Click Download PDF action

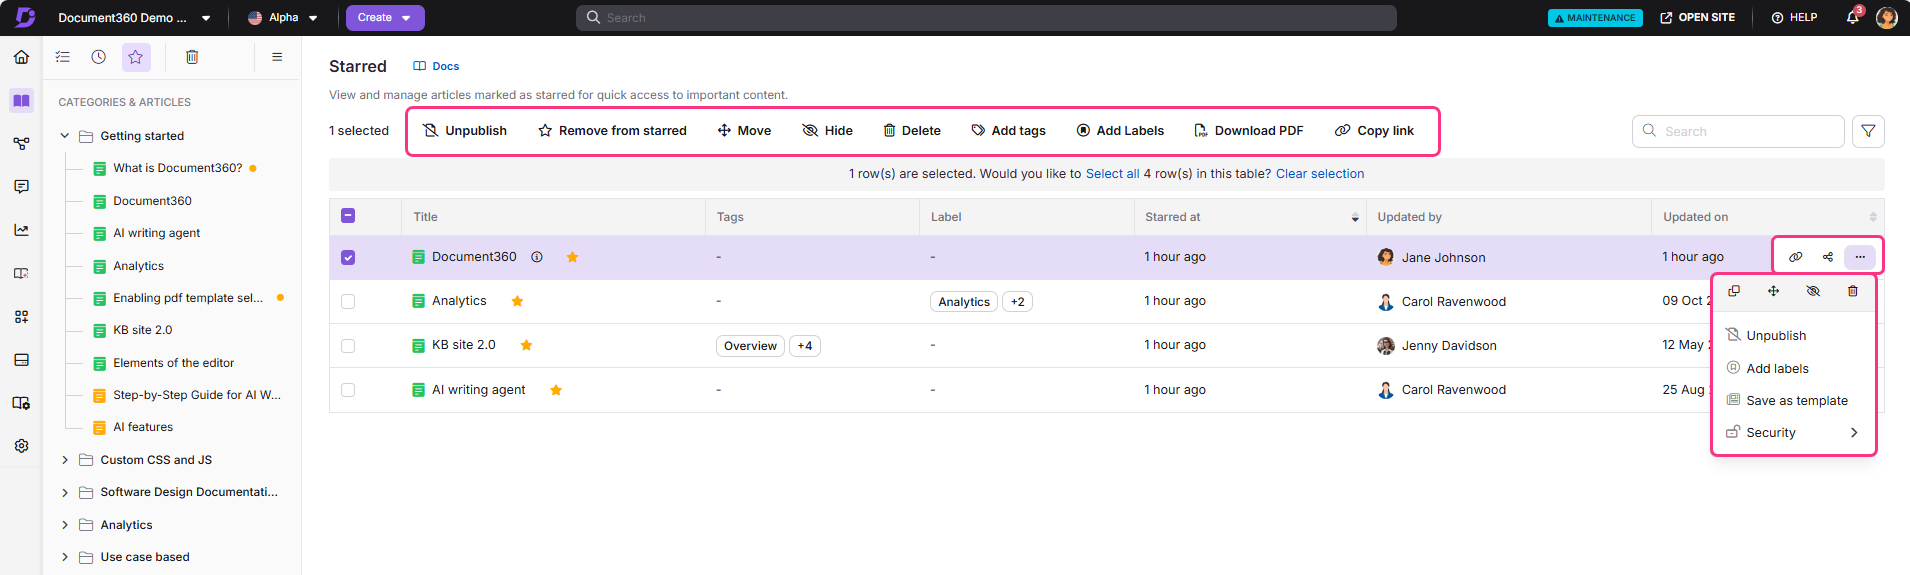click(1249, 131)
